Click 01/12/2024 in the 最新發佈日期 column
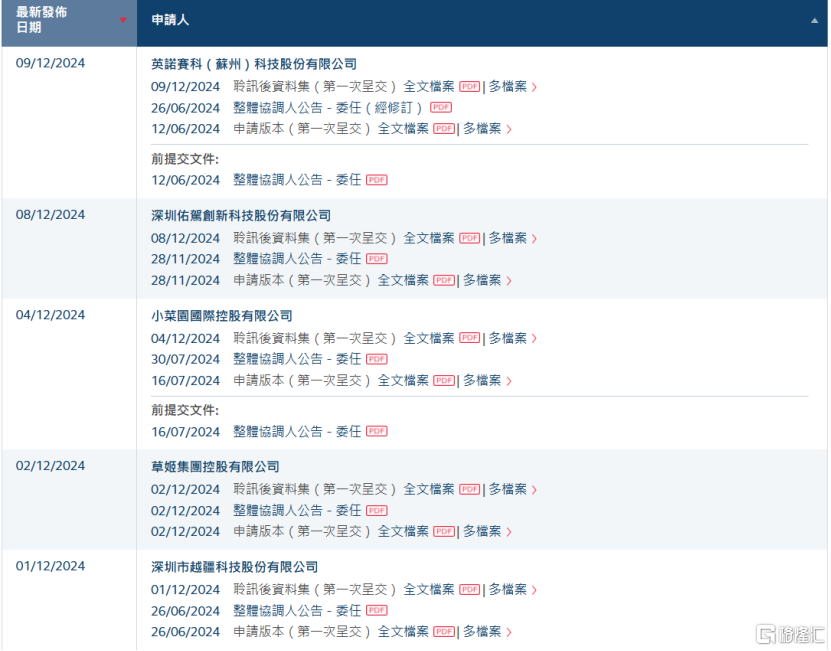 click(50, 566)
